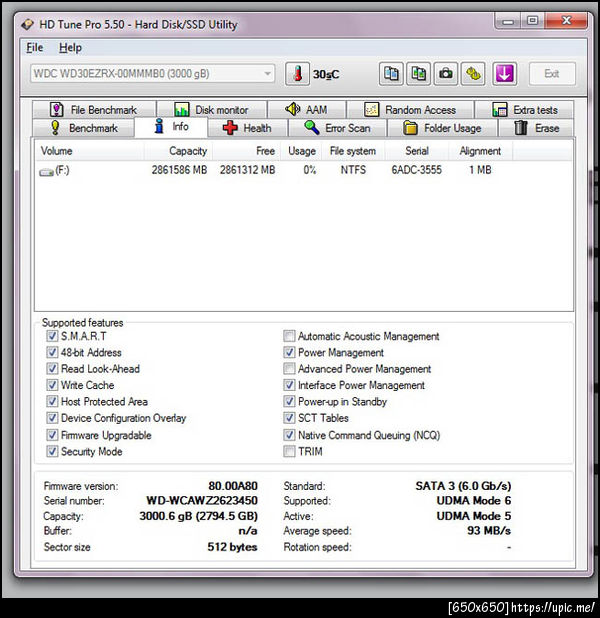The height and width of the screenshot is (618, 600).
Task: Click the firmware version 80.00A80 value
Action: pyautogui.click(x=233, y=486)
